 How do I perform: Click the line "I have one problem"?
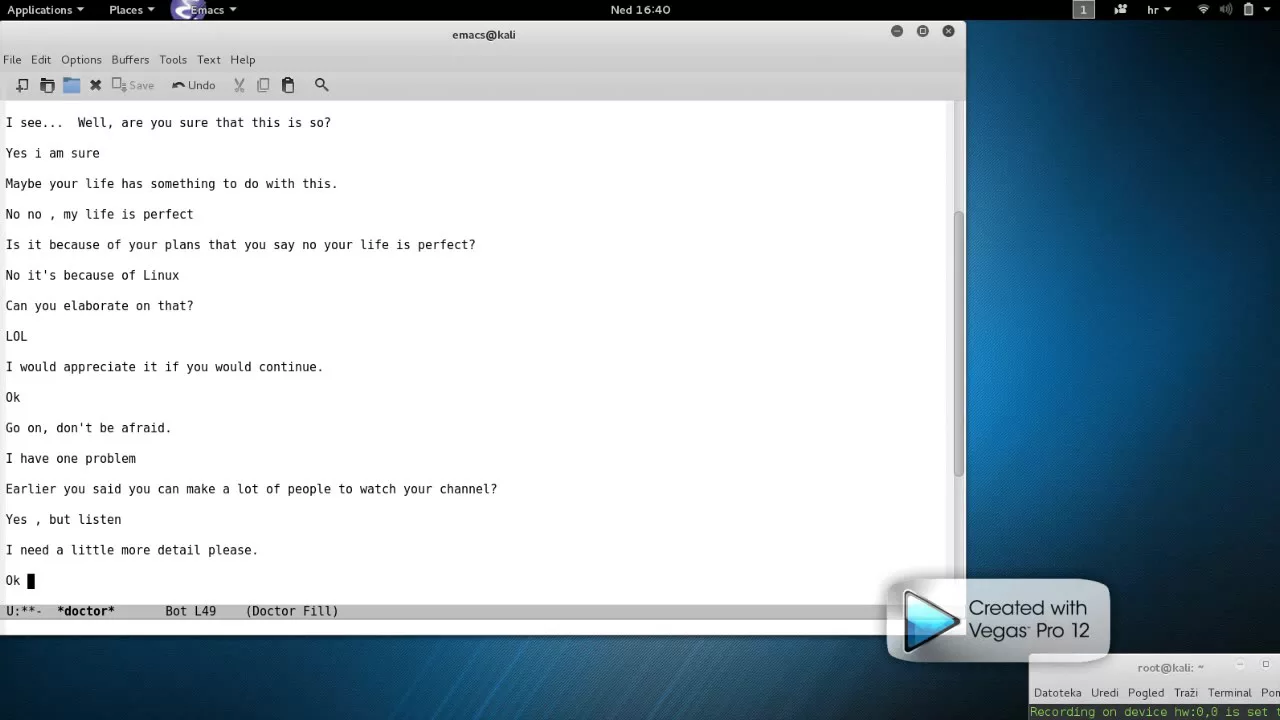click(70, 458)
